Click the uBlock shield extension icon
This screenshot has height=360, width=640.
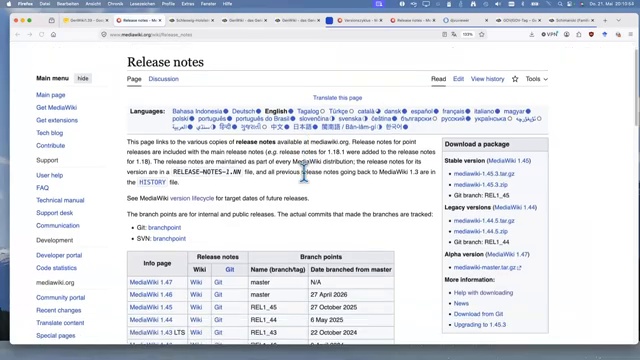591,35
